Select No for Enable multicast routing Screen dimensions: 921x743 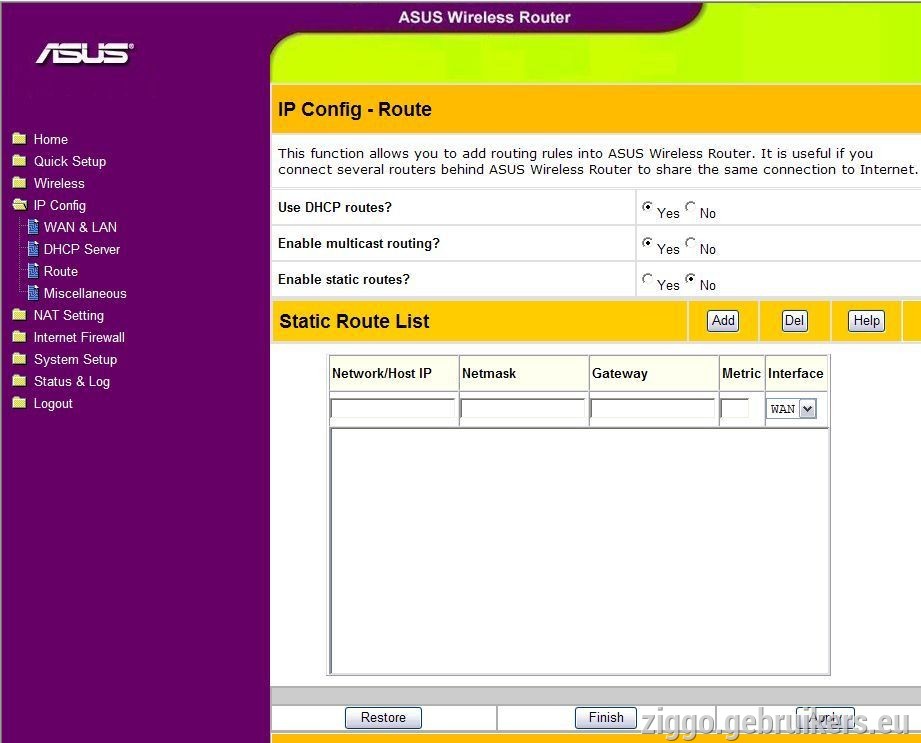[x=690, y=242]
